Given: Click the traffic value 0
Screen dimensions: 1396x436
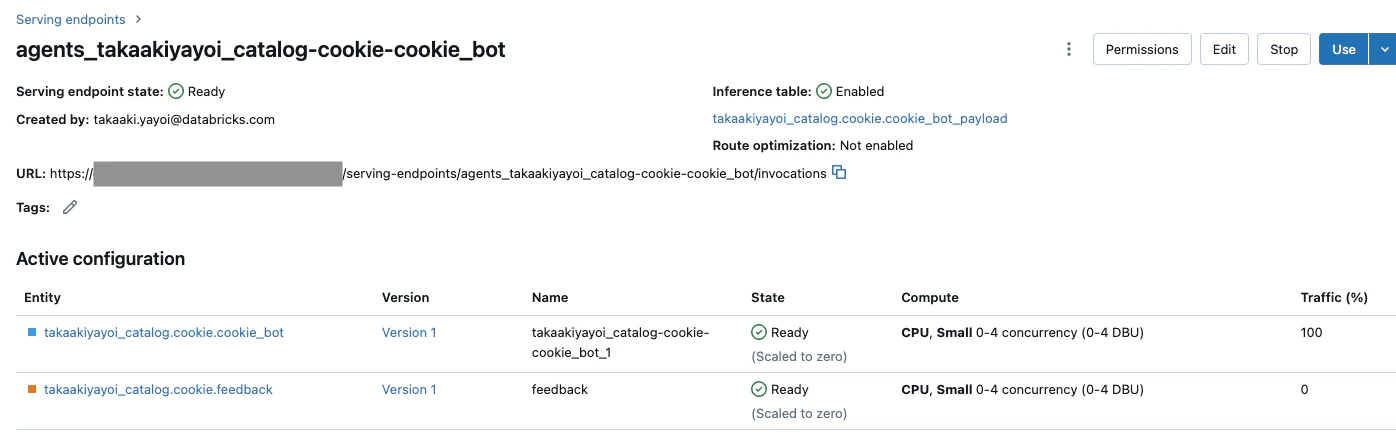Looking at the screenshot, I should (x=1304, y=389).
